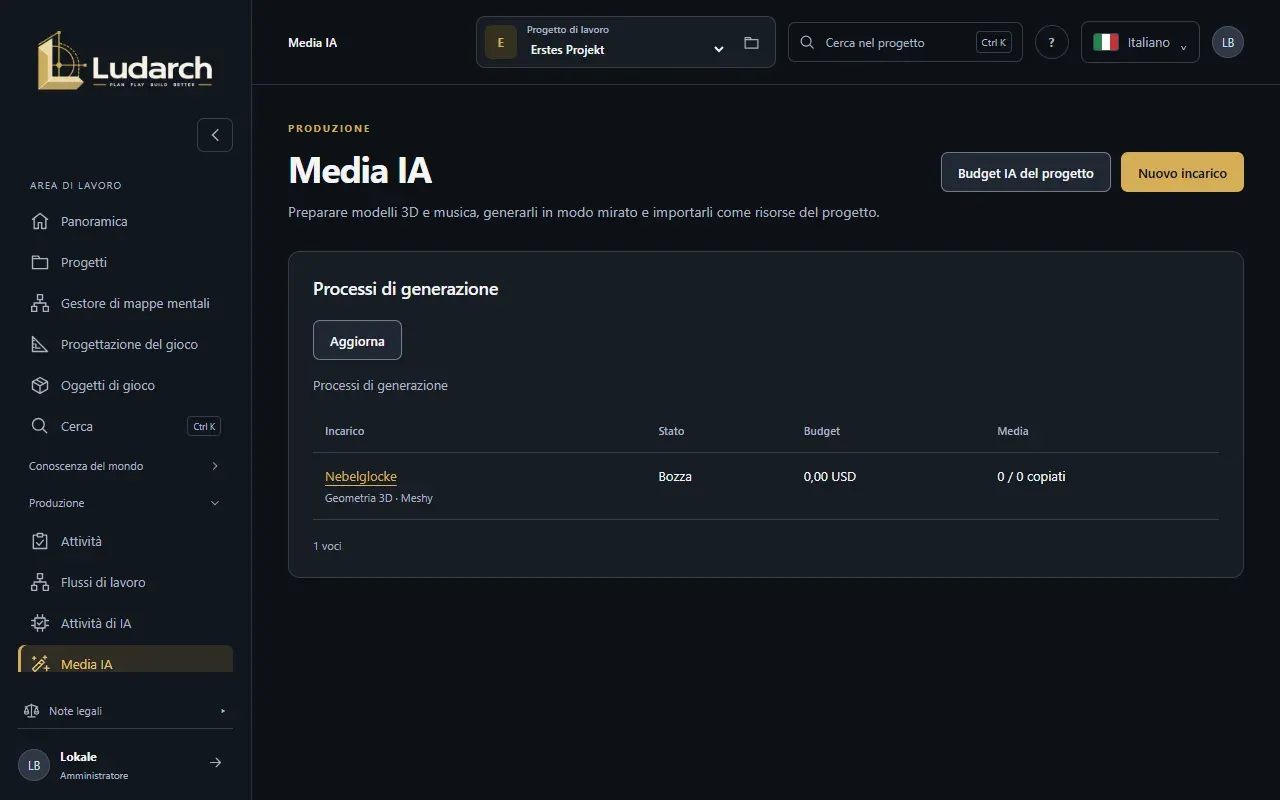
Task: Expand Note legali menu
Action: [x=125, y=711]
